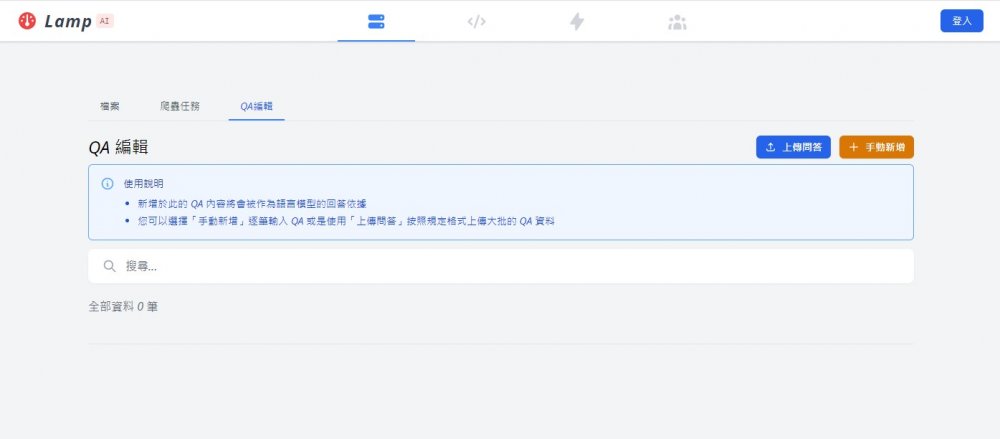Open the code embed icon tab
1000x439 pixels.
pyautogui.click(x=477, y=21)
